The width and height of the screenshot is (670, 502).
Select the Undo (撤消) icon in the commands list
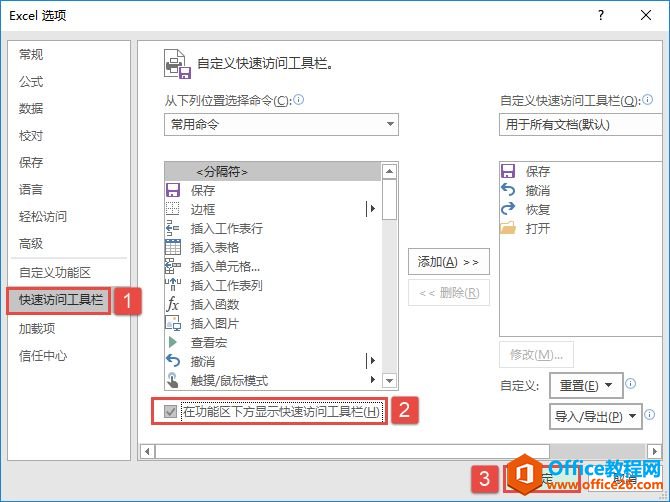[x=173, y=361]
